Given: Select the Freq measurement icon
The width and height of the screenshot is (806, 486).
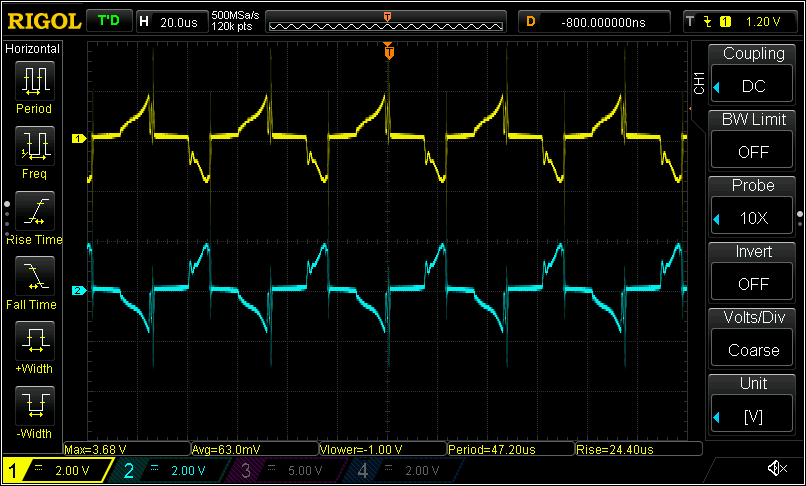Looking at the screenshot, I should pyautogui.click(x=34, y=145).
